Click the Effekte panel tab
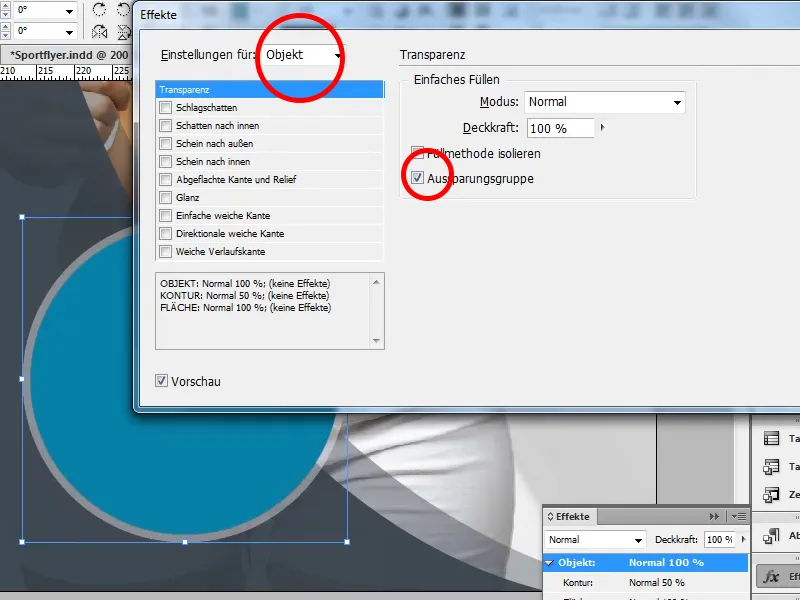This screenshot has height=600, width=800. point(568,517)
